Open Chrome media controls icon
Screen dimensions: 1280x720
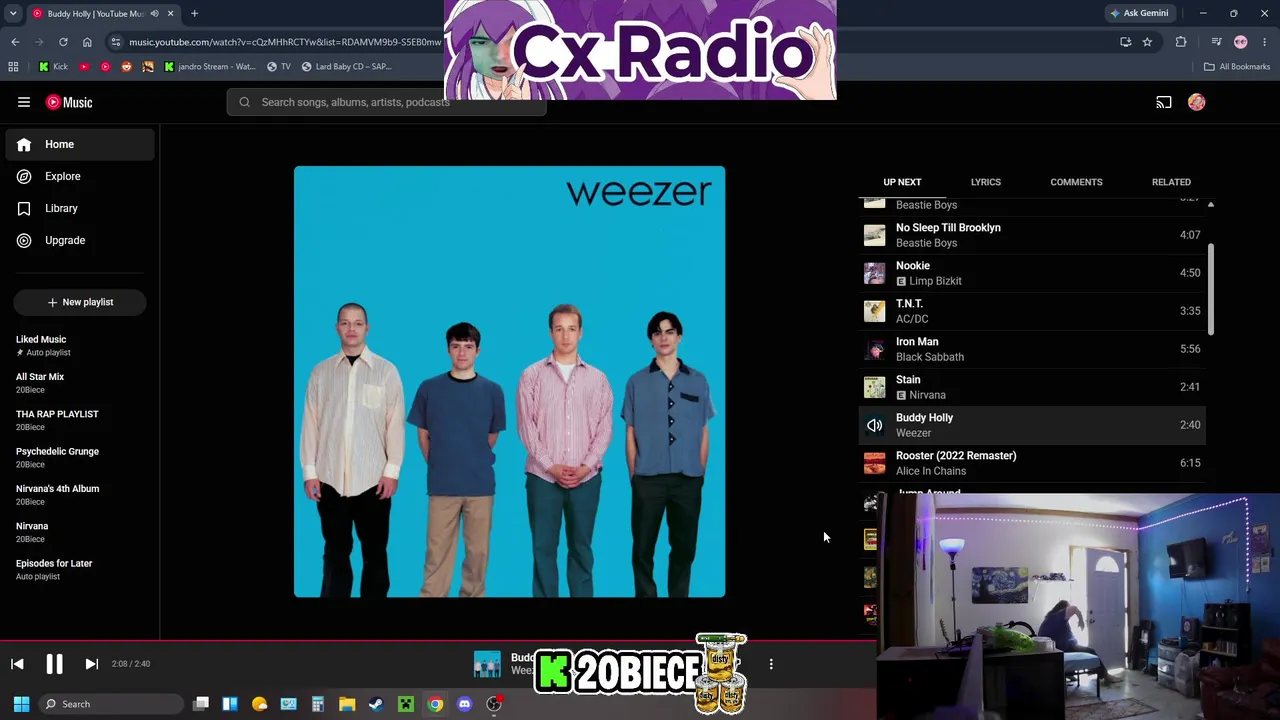[1216, 42]
